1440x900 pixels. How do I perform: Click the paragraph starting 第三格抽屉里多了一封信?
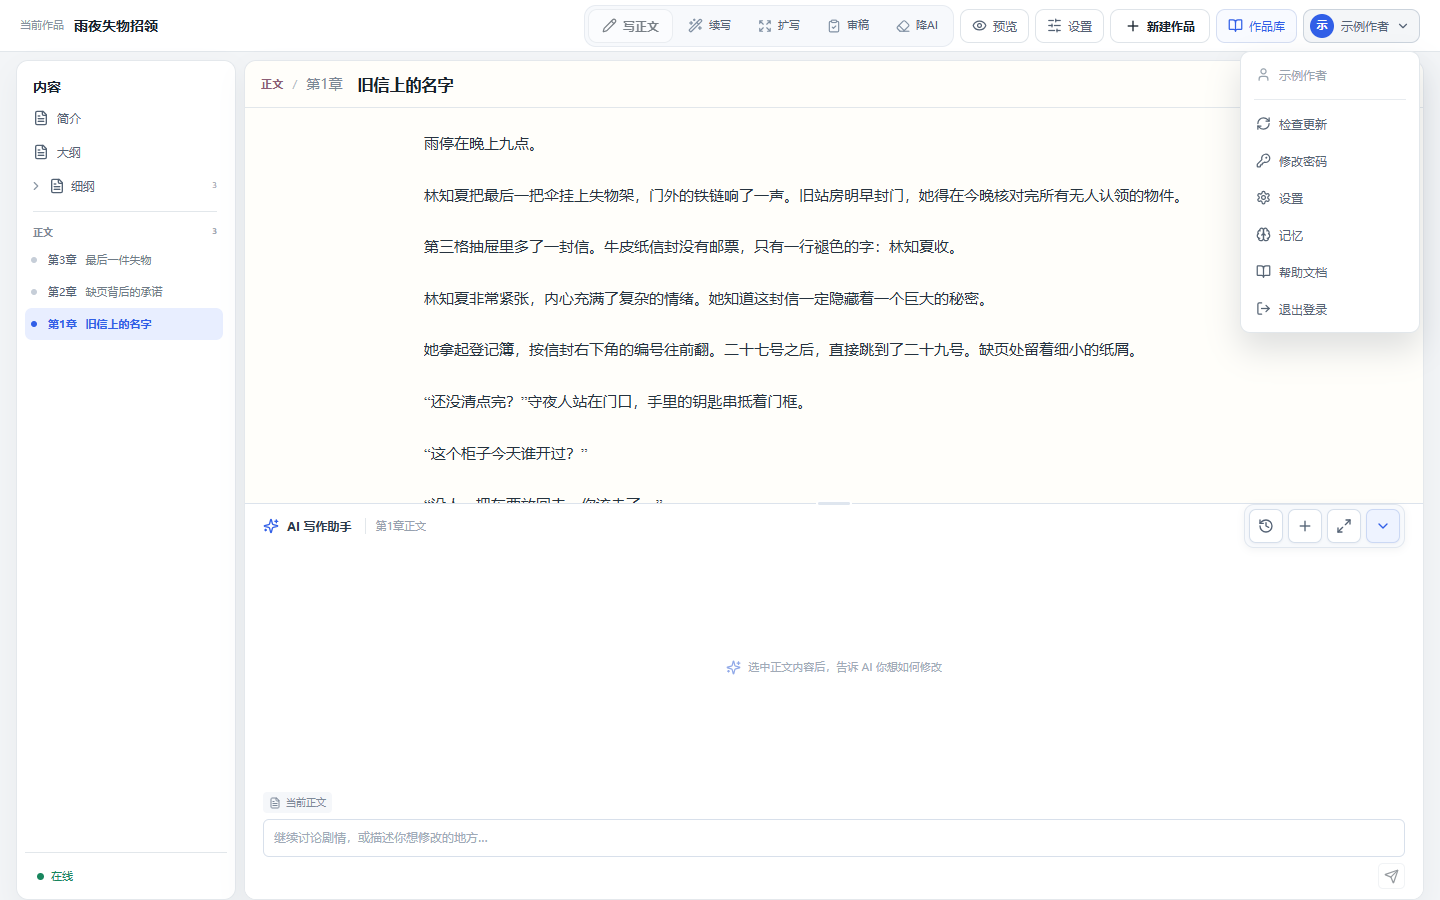point(693,247)
